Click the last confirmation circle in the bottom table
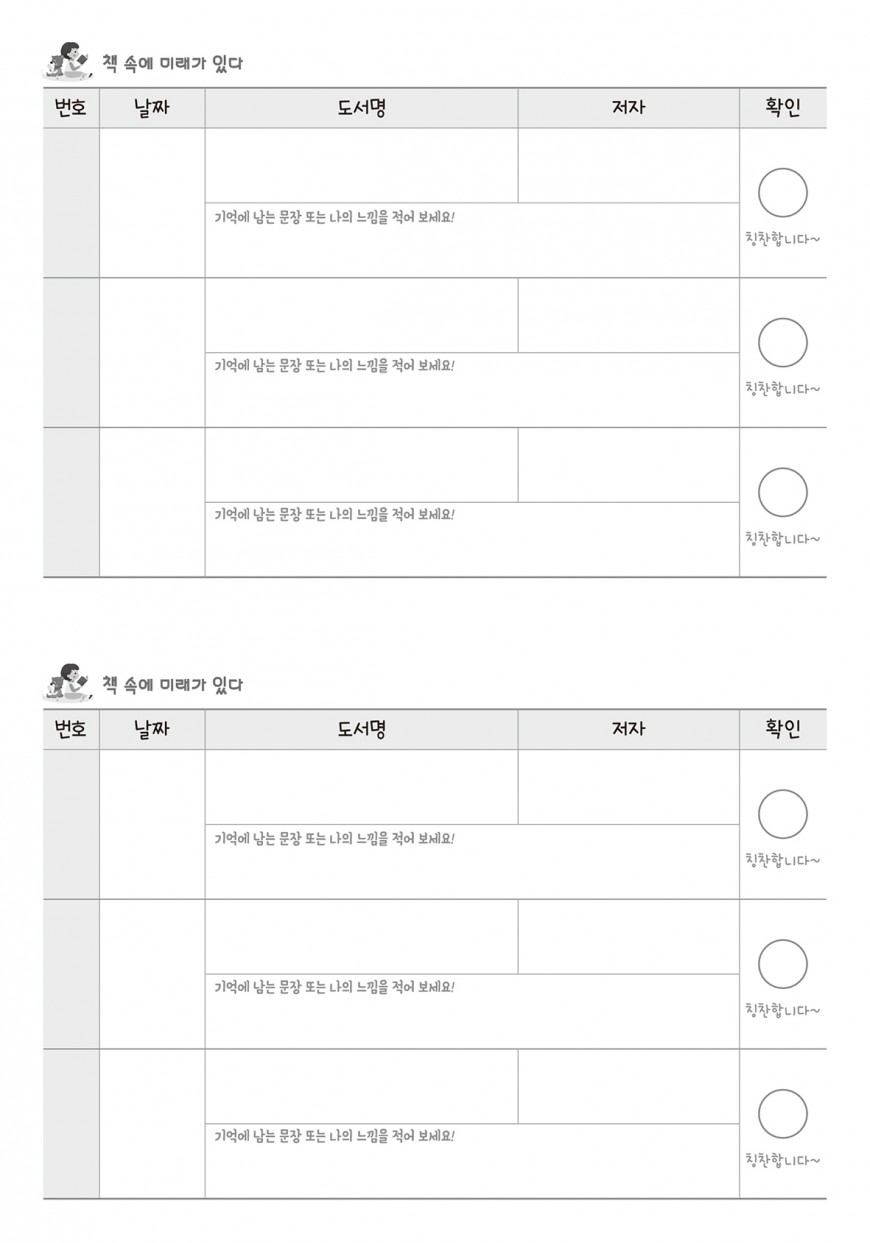Viewport: 870px width, 1243px height. [x=783, y=1114]
